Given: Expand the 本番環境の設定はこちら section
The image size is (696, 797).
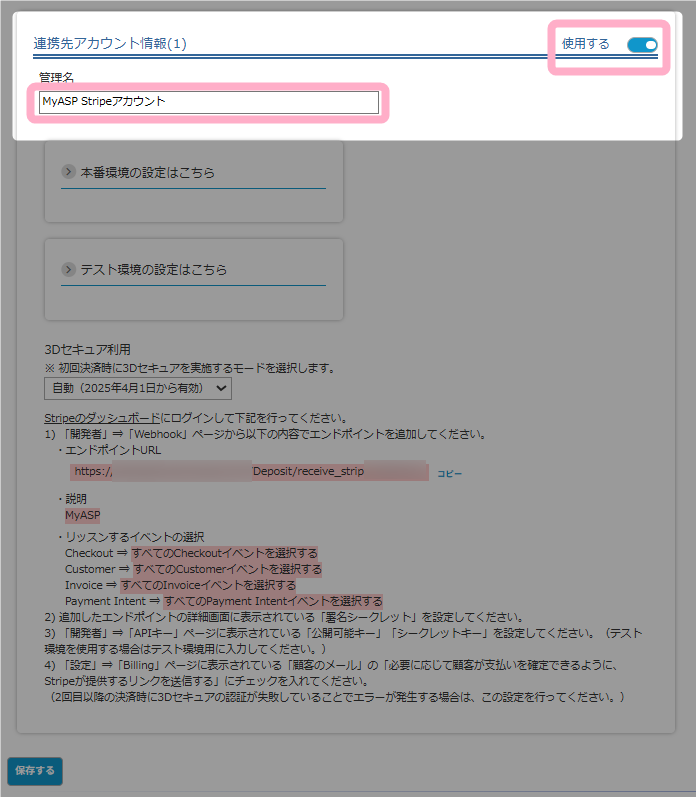Looking at the screenshot, I should coord(147,173).
